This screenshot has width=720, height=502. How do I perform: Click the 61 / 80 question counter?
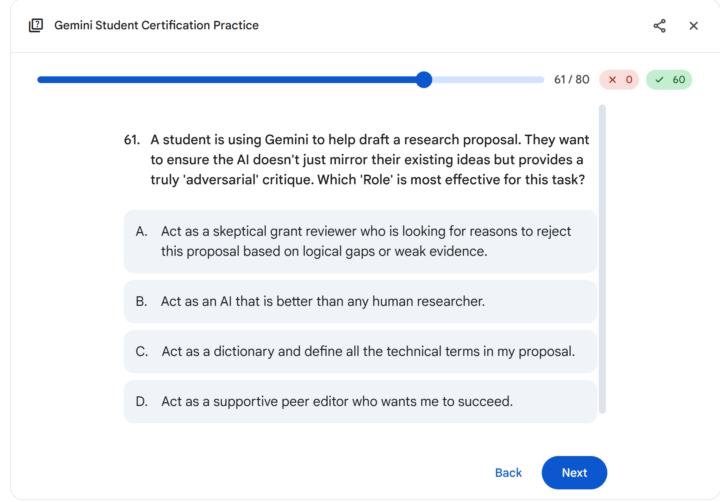pyautogui.click(x=571, y=80)
